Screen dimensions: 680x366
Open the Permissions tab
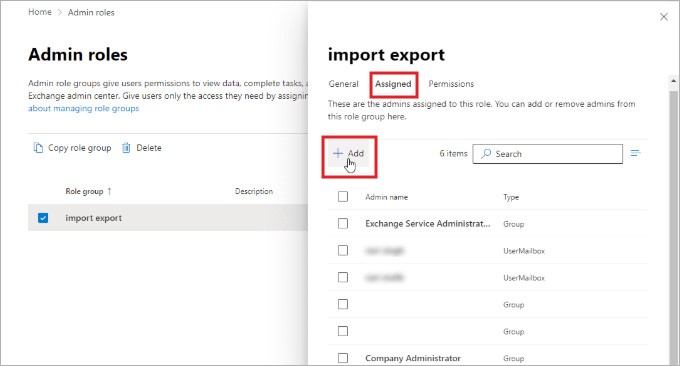[x=451, y=84]
